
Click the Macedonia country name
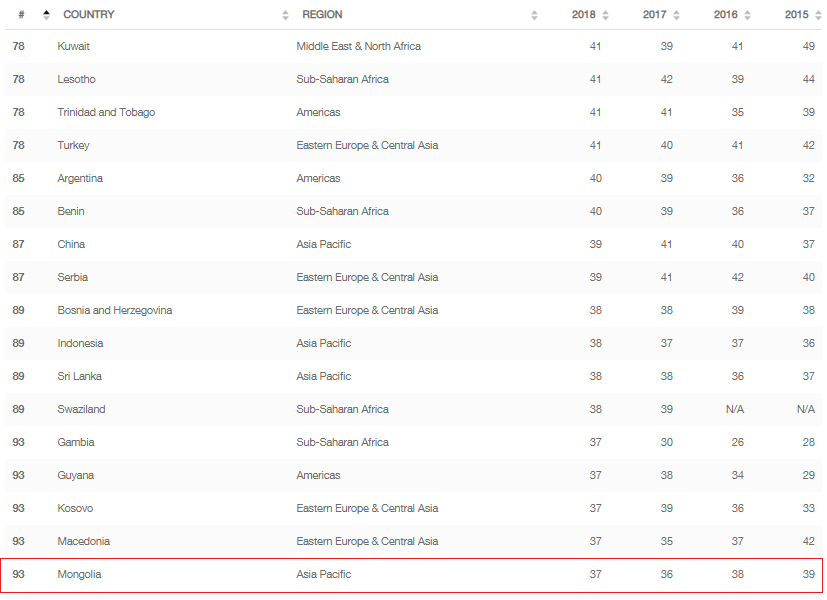coord(83,541)
